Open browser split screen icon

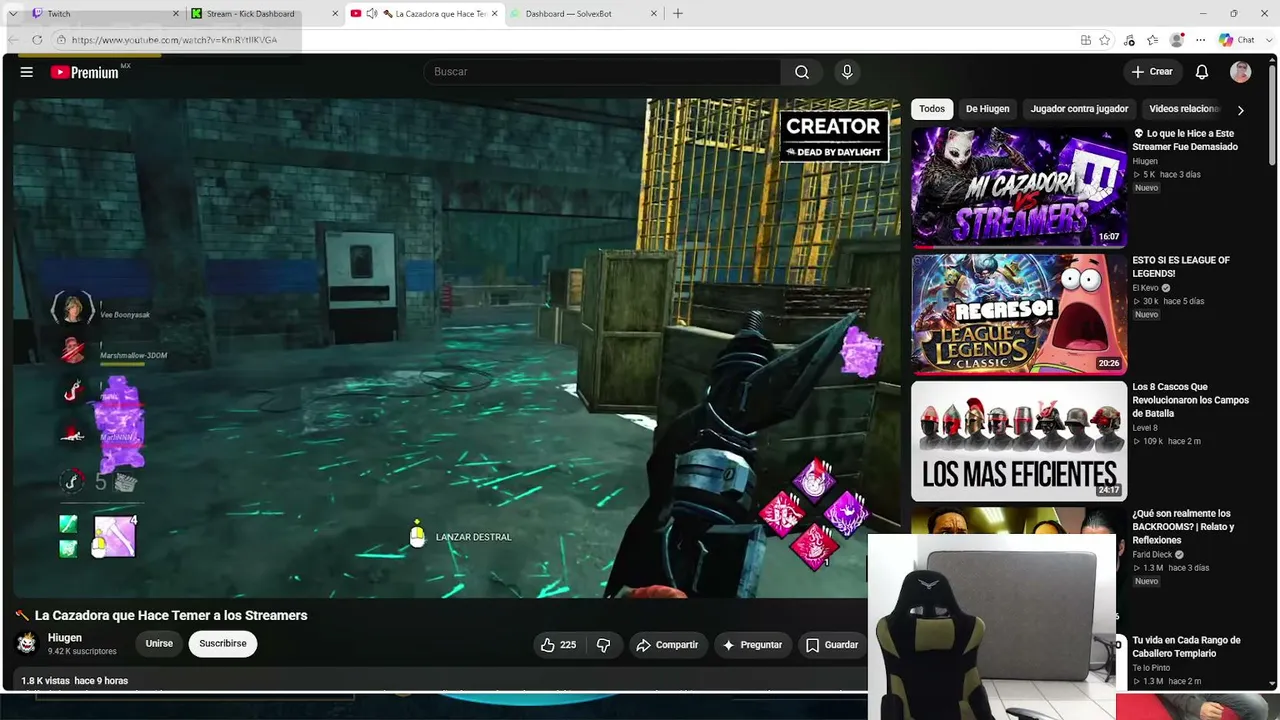(x=1086, y=40)
